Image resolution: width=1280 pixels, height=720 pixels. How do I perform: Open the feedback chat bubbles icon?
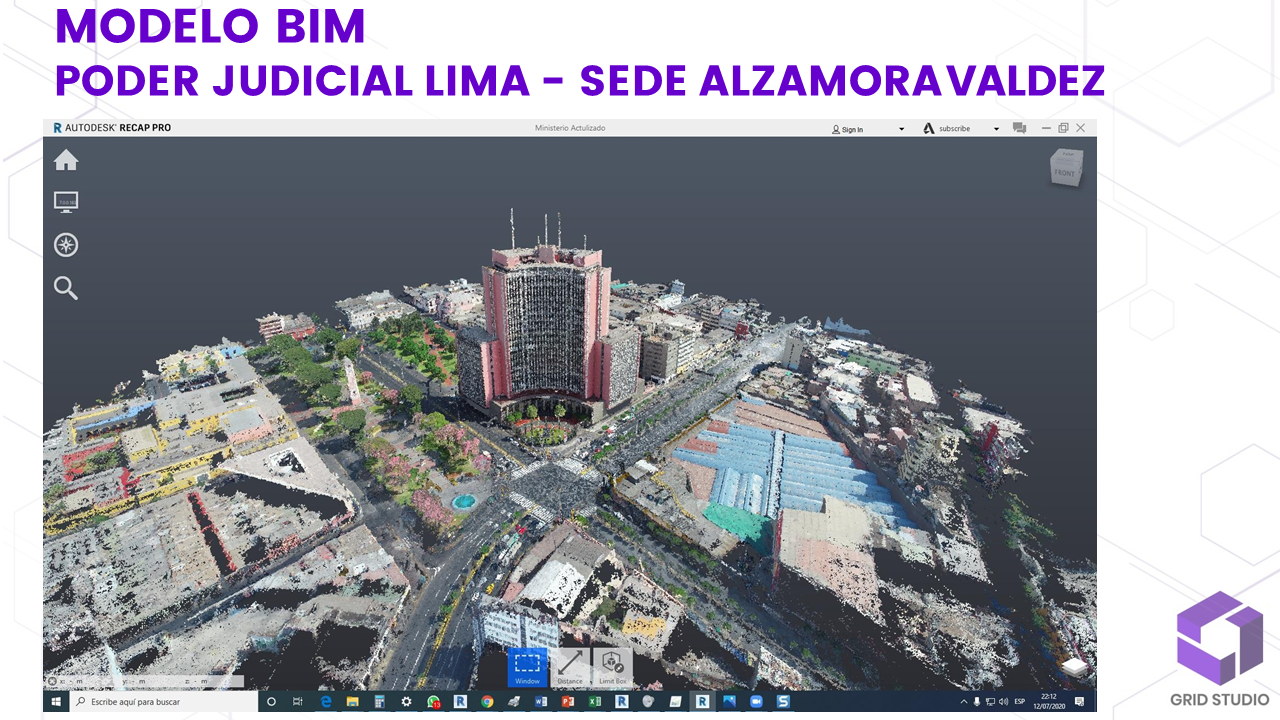coord(1019,128)
